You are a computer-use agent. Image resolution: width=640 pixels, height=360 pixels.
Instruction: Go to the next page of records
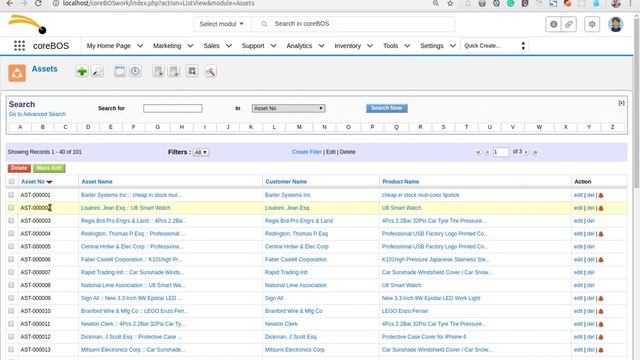pyautogui.click(x=527, y=152)
